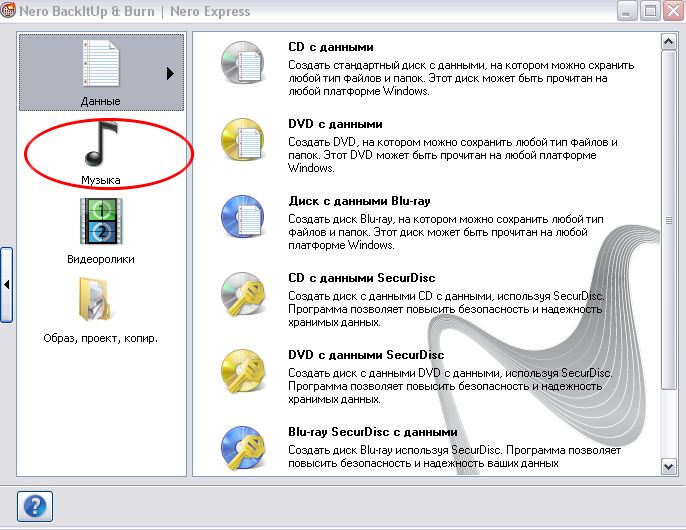Click the scrollbar up arrow
This screenshot has height=530, width=686.
tap(668, 42)
